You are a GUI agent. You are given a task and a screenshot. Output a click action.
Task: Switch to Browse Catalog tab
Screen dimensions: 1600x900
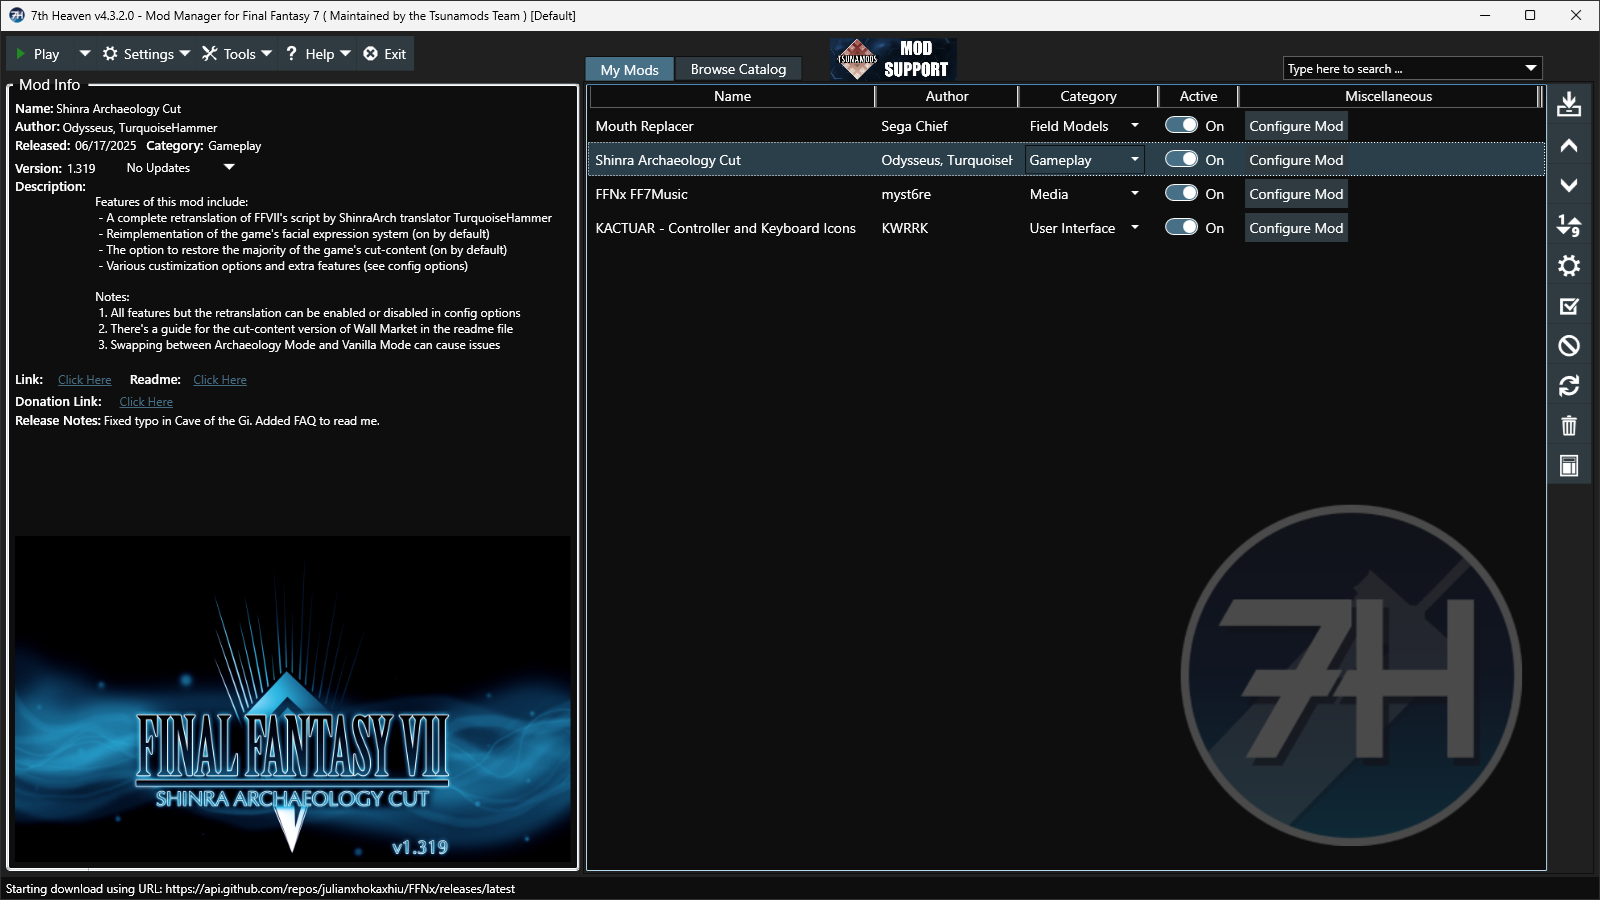(738, 69)
